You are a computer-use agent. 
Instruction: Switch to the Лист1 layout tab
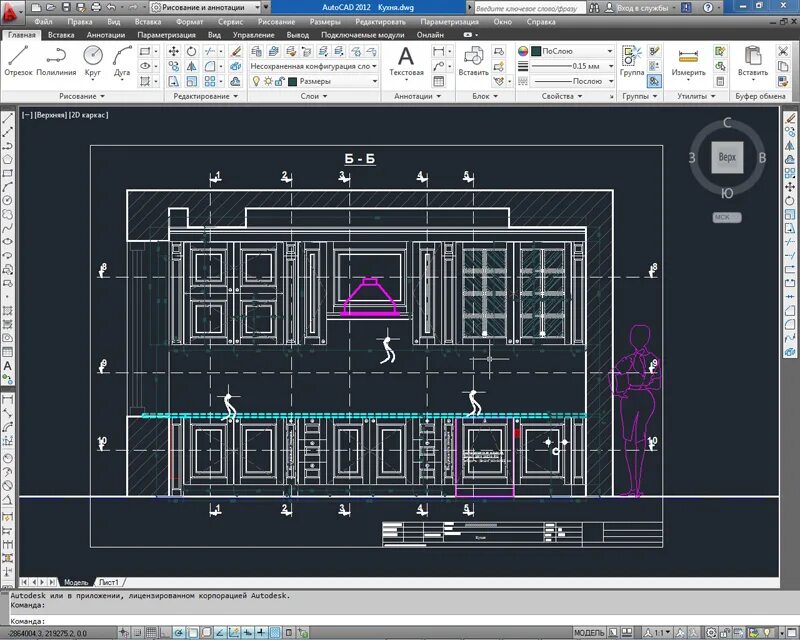point(109,582)
